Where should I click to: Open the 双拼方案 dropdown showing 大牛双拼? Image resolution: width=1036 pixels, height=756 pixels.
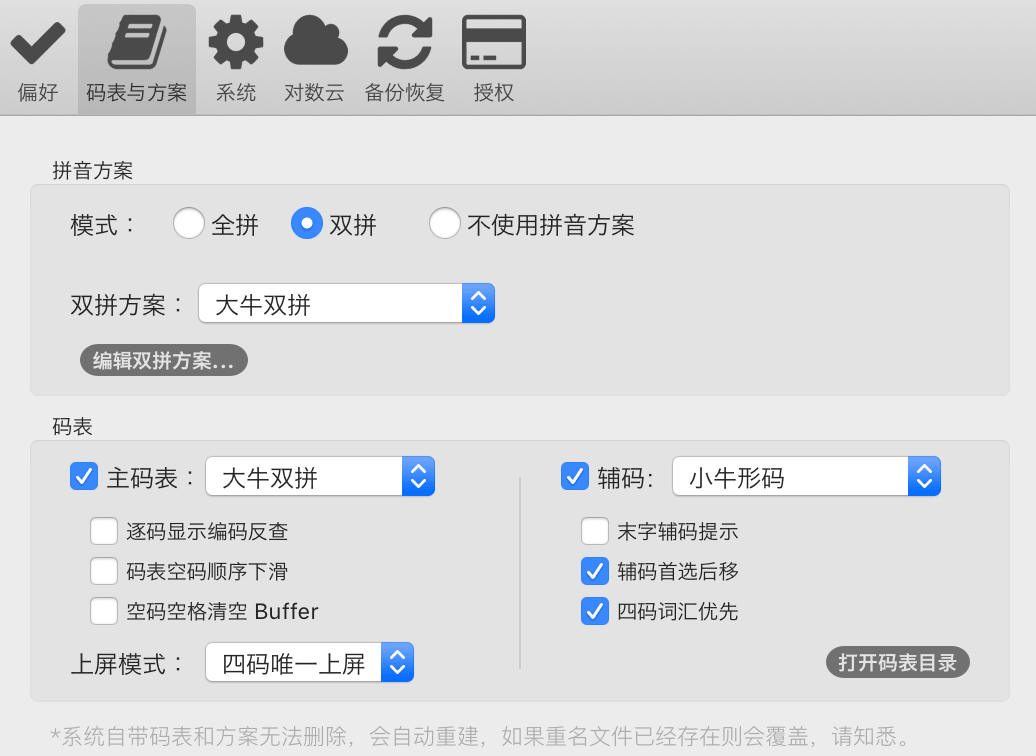[x=346, y=304]
